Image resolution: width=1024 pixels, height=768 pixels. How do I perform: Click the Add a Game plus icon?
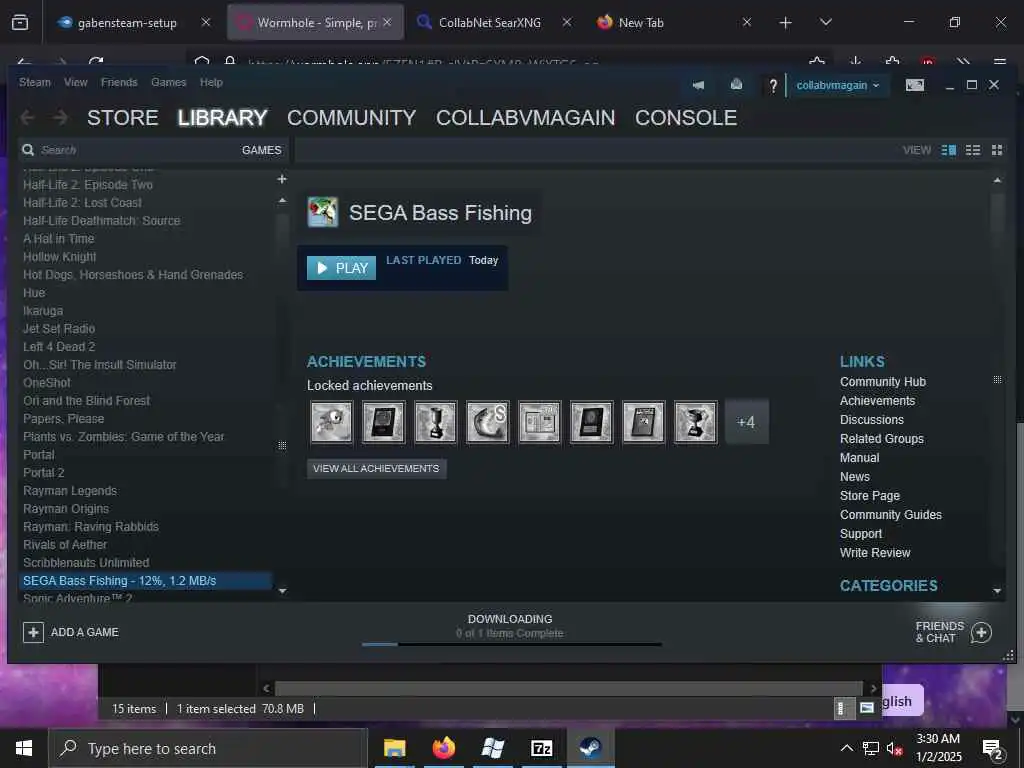pos(33,632)
